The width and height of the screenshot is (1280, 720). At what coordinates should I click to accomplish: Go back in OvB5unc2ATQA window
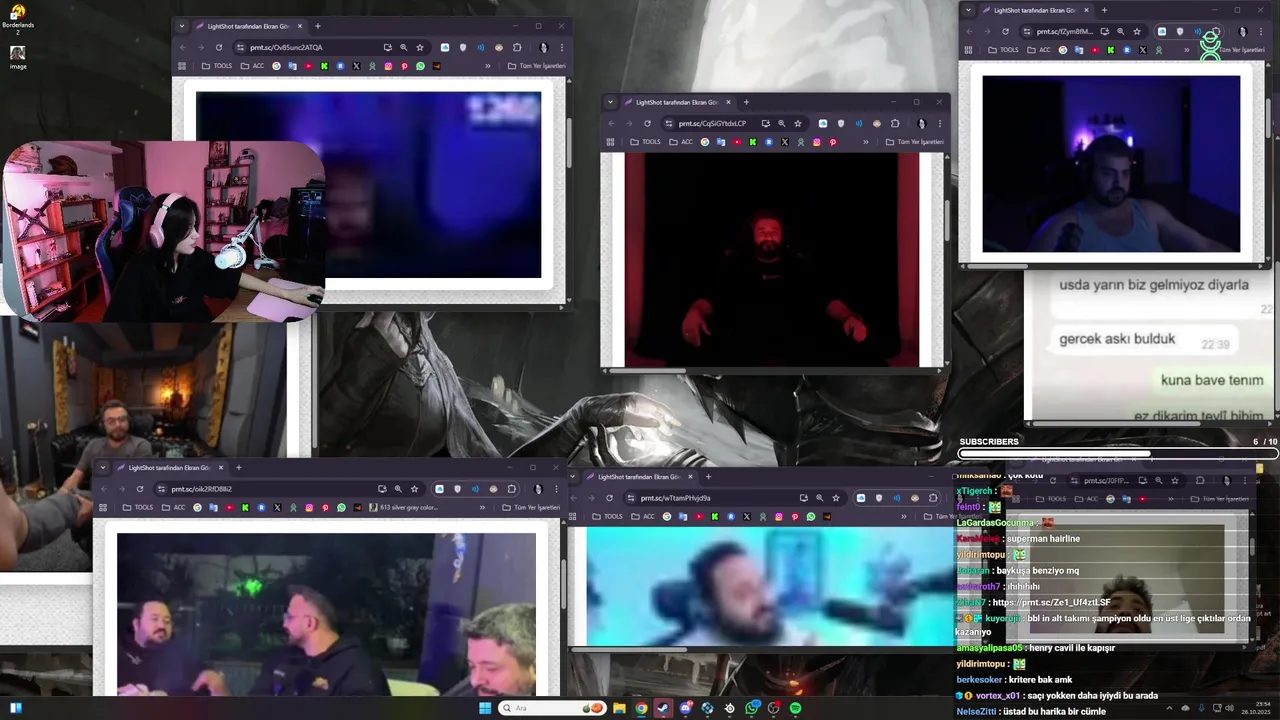[x=183, y=47]
